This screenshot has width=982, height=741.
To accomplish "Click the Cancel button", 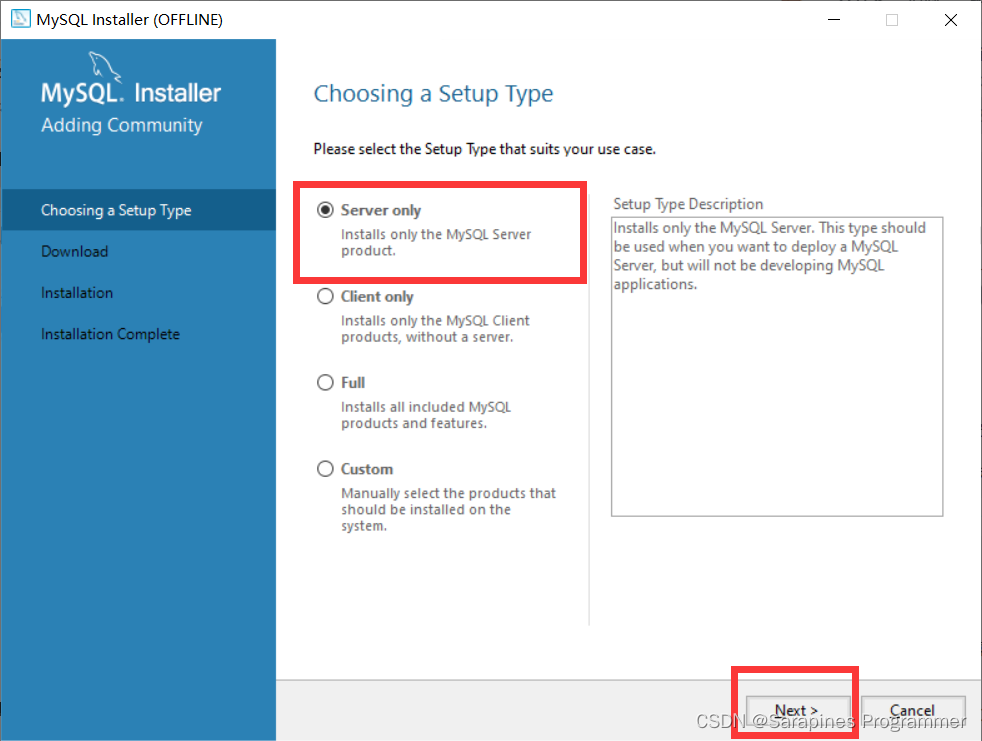I will [912, 710].
